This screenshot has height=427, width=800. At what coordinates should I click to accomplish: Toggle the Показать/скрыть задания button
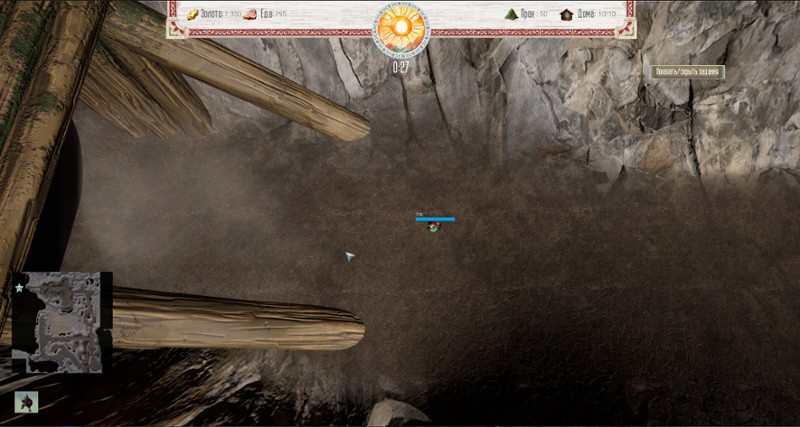pos(687,72)
